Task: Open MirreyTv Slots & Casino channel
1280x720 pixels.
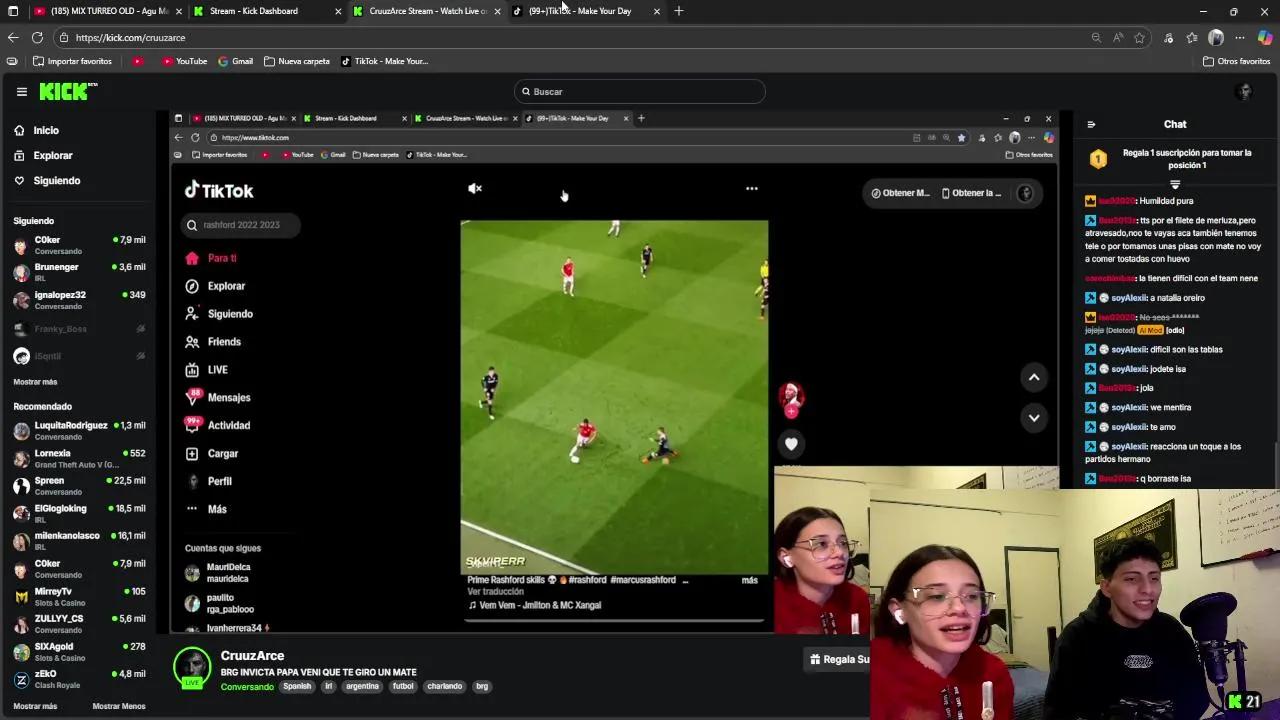Action: 80,596
